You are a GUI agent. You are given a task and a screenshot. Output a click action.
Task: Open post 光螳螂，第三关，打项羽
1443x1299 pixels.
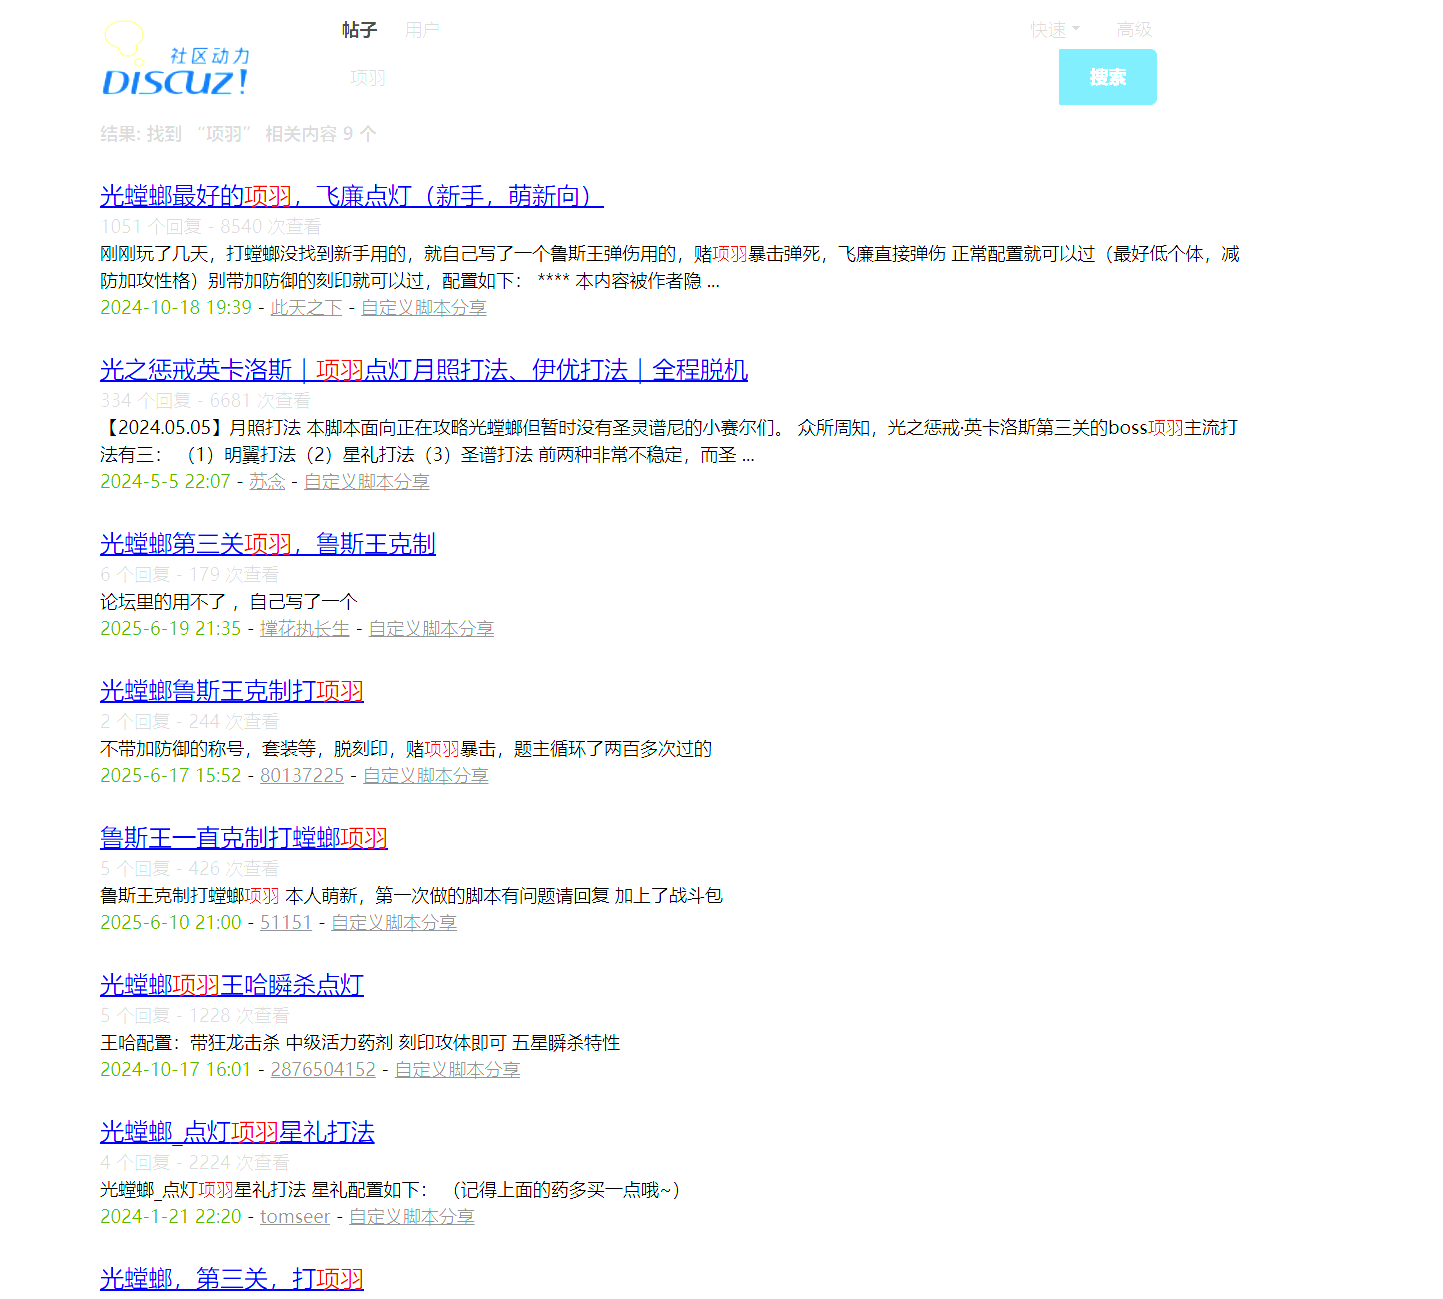(x=232, y=1279)
